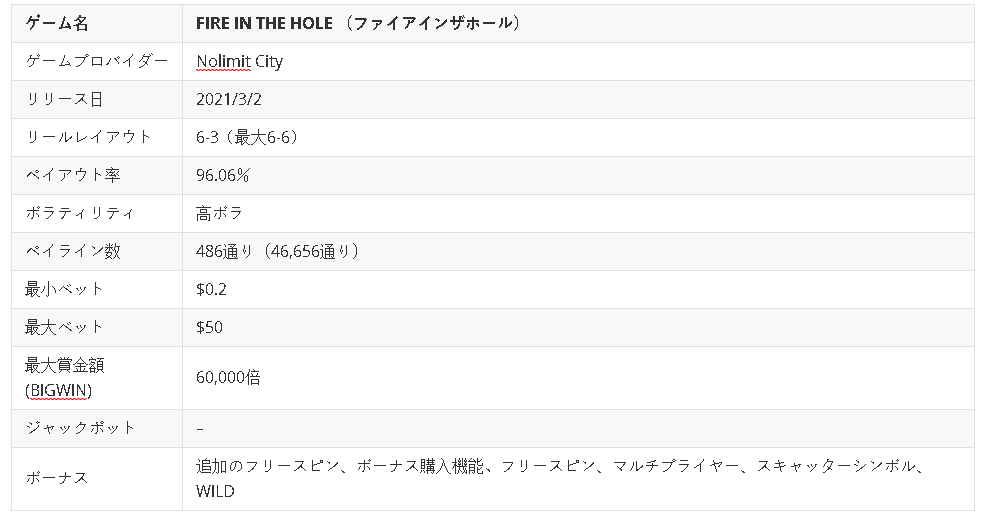Select the Nolimit City provider text
Screen dimensions: 997x520
point(239,62)
